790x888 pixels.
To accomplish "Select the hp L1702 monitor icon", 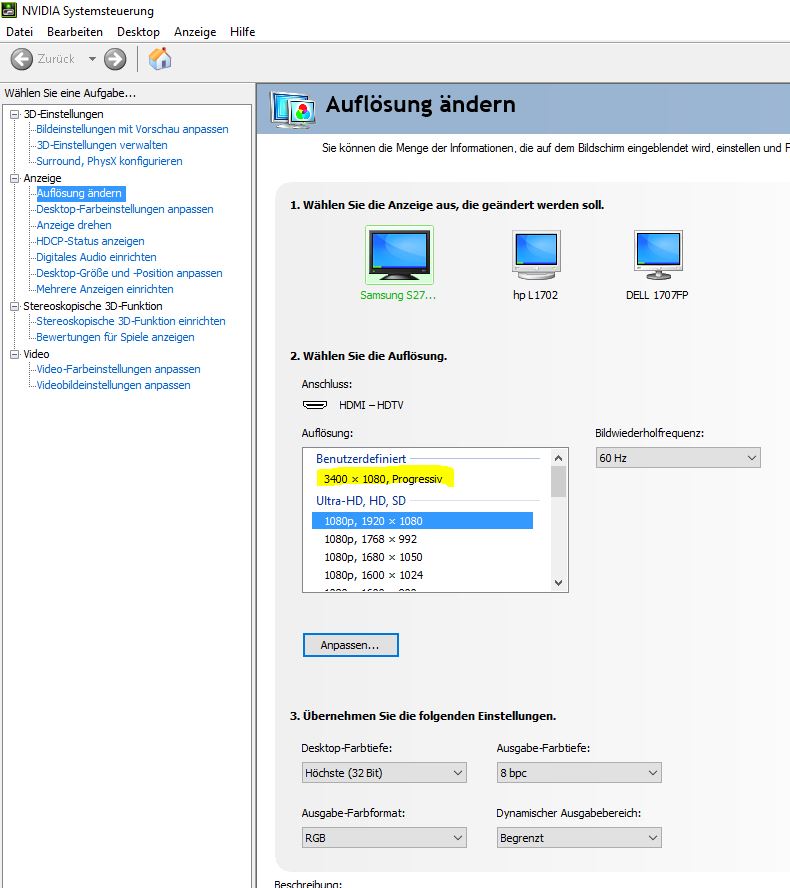I will point(536,255).
